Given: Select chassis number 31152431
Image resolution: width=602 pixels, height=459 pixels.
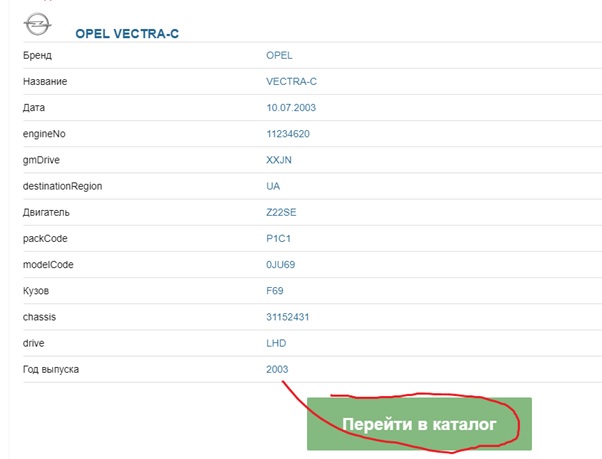Looking at the screenshot, I should click(x=289, y=317).
